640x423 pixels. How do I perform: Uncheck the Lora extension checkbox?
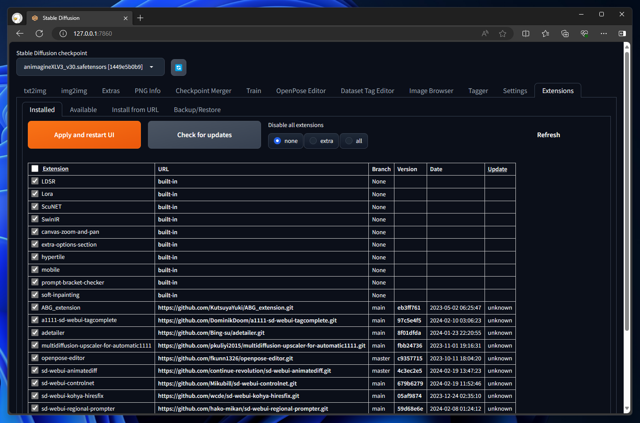tap(35, 194)
